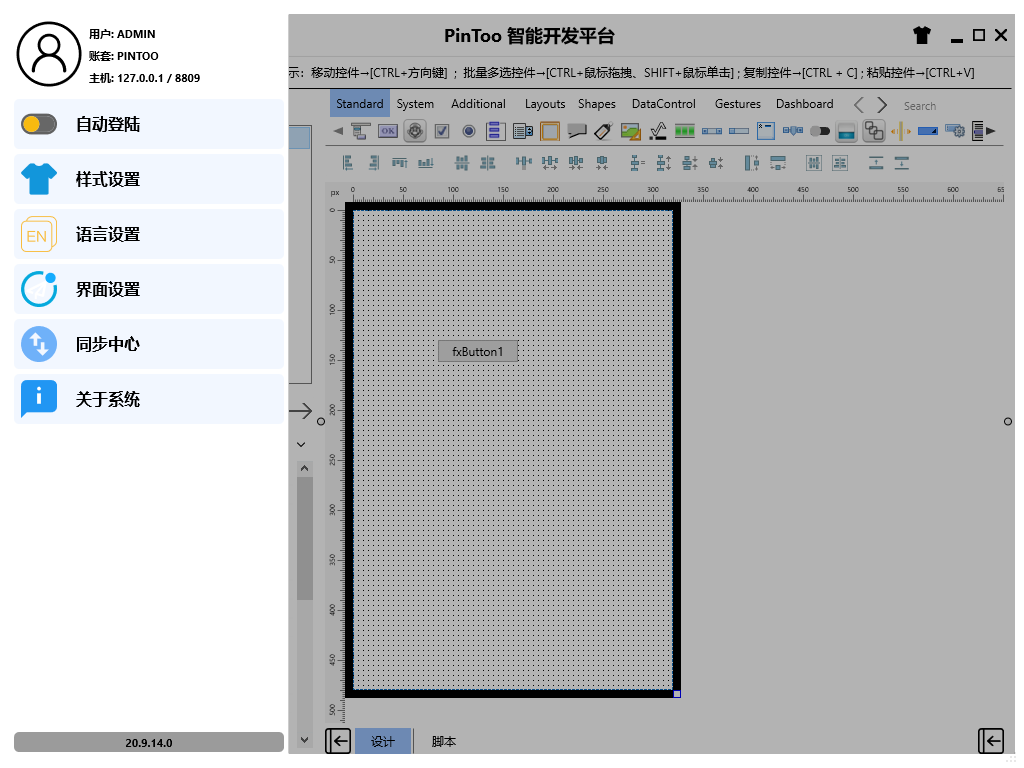This screenshot has width=1024, height=768.
Task: Select the list box component with purple rows
Action: pos(494,131)
